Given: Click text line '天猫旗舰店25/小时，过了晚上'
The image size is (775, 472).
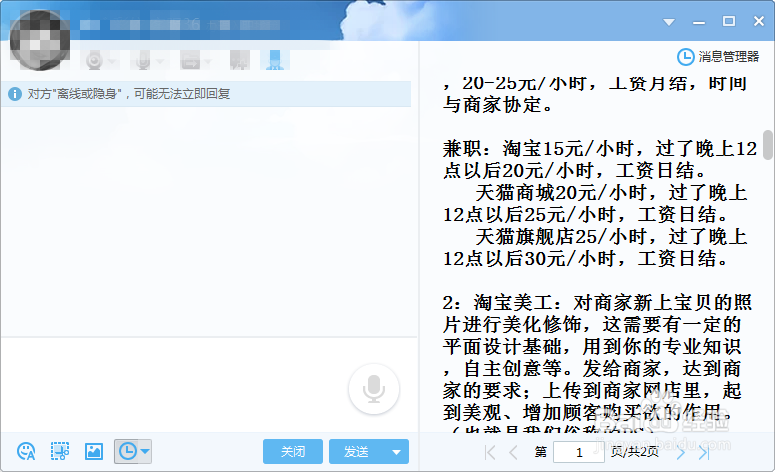Looking at the screenshot, I should pos(611,236).
